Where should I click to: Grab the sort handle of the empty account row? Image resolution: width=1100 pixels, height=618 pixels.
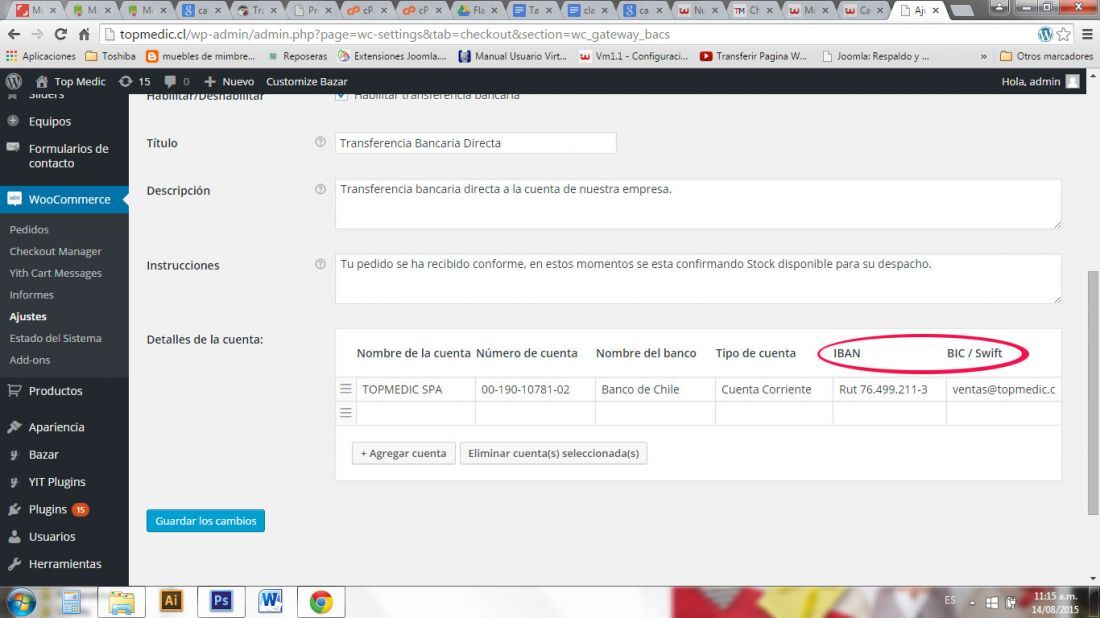(346, 412)
